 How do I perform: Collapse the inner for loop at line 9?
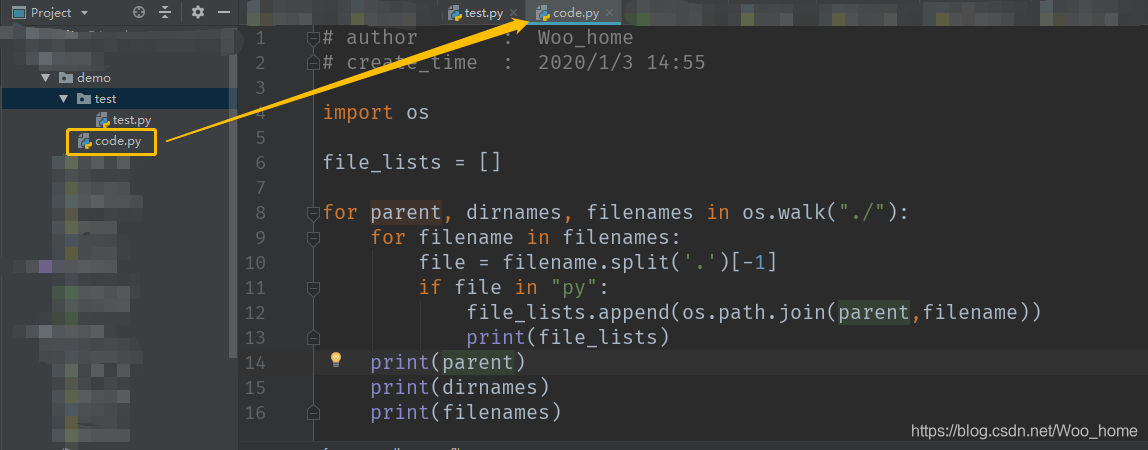313,238
